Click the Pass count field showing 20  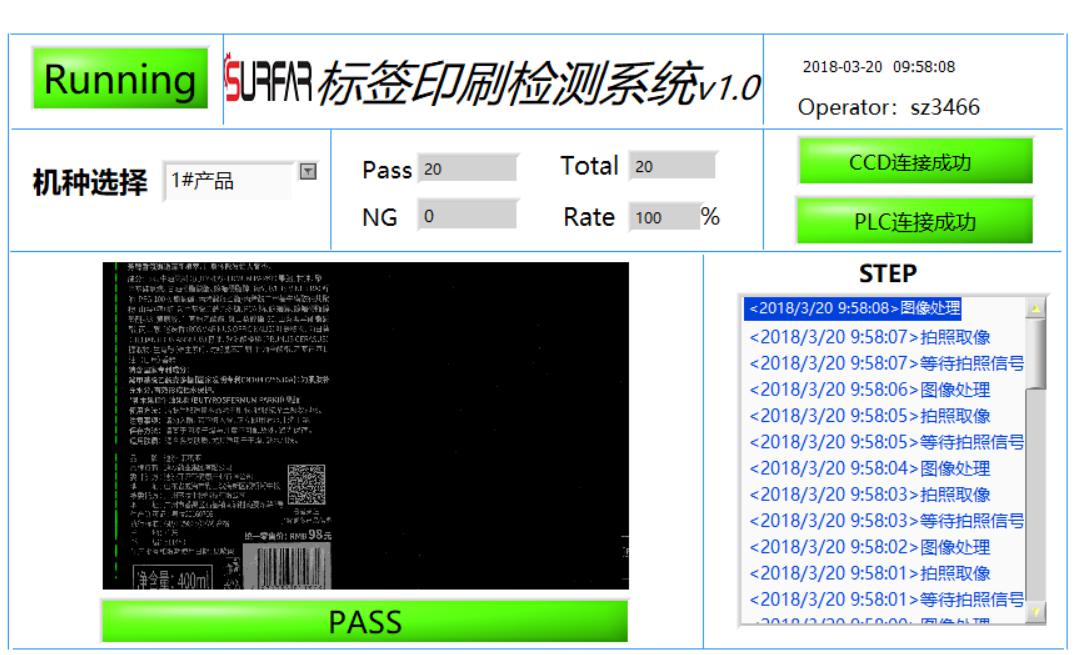pos(467,168)
